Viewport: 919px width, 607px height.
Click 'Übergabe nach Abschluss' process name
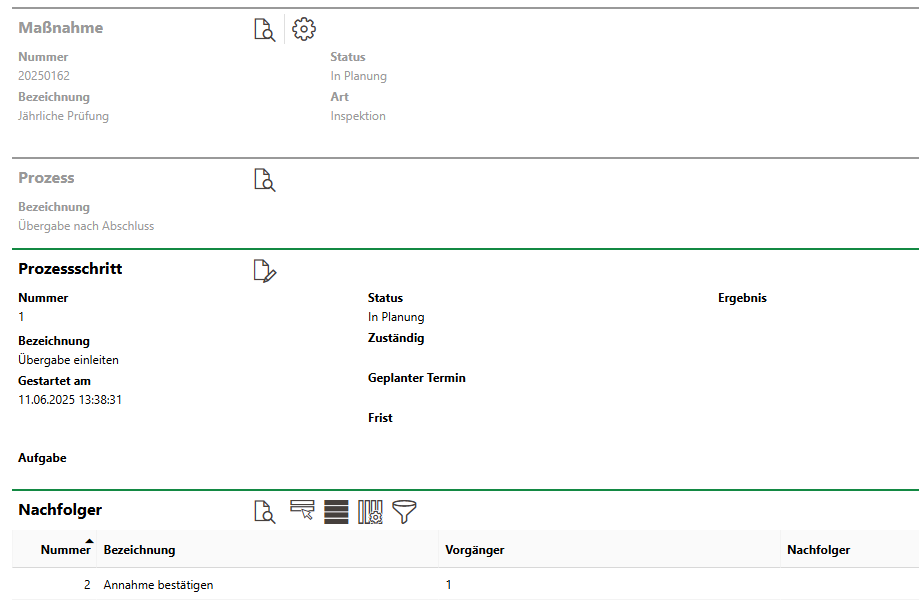click(86, 226)
